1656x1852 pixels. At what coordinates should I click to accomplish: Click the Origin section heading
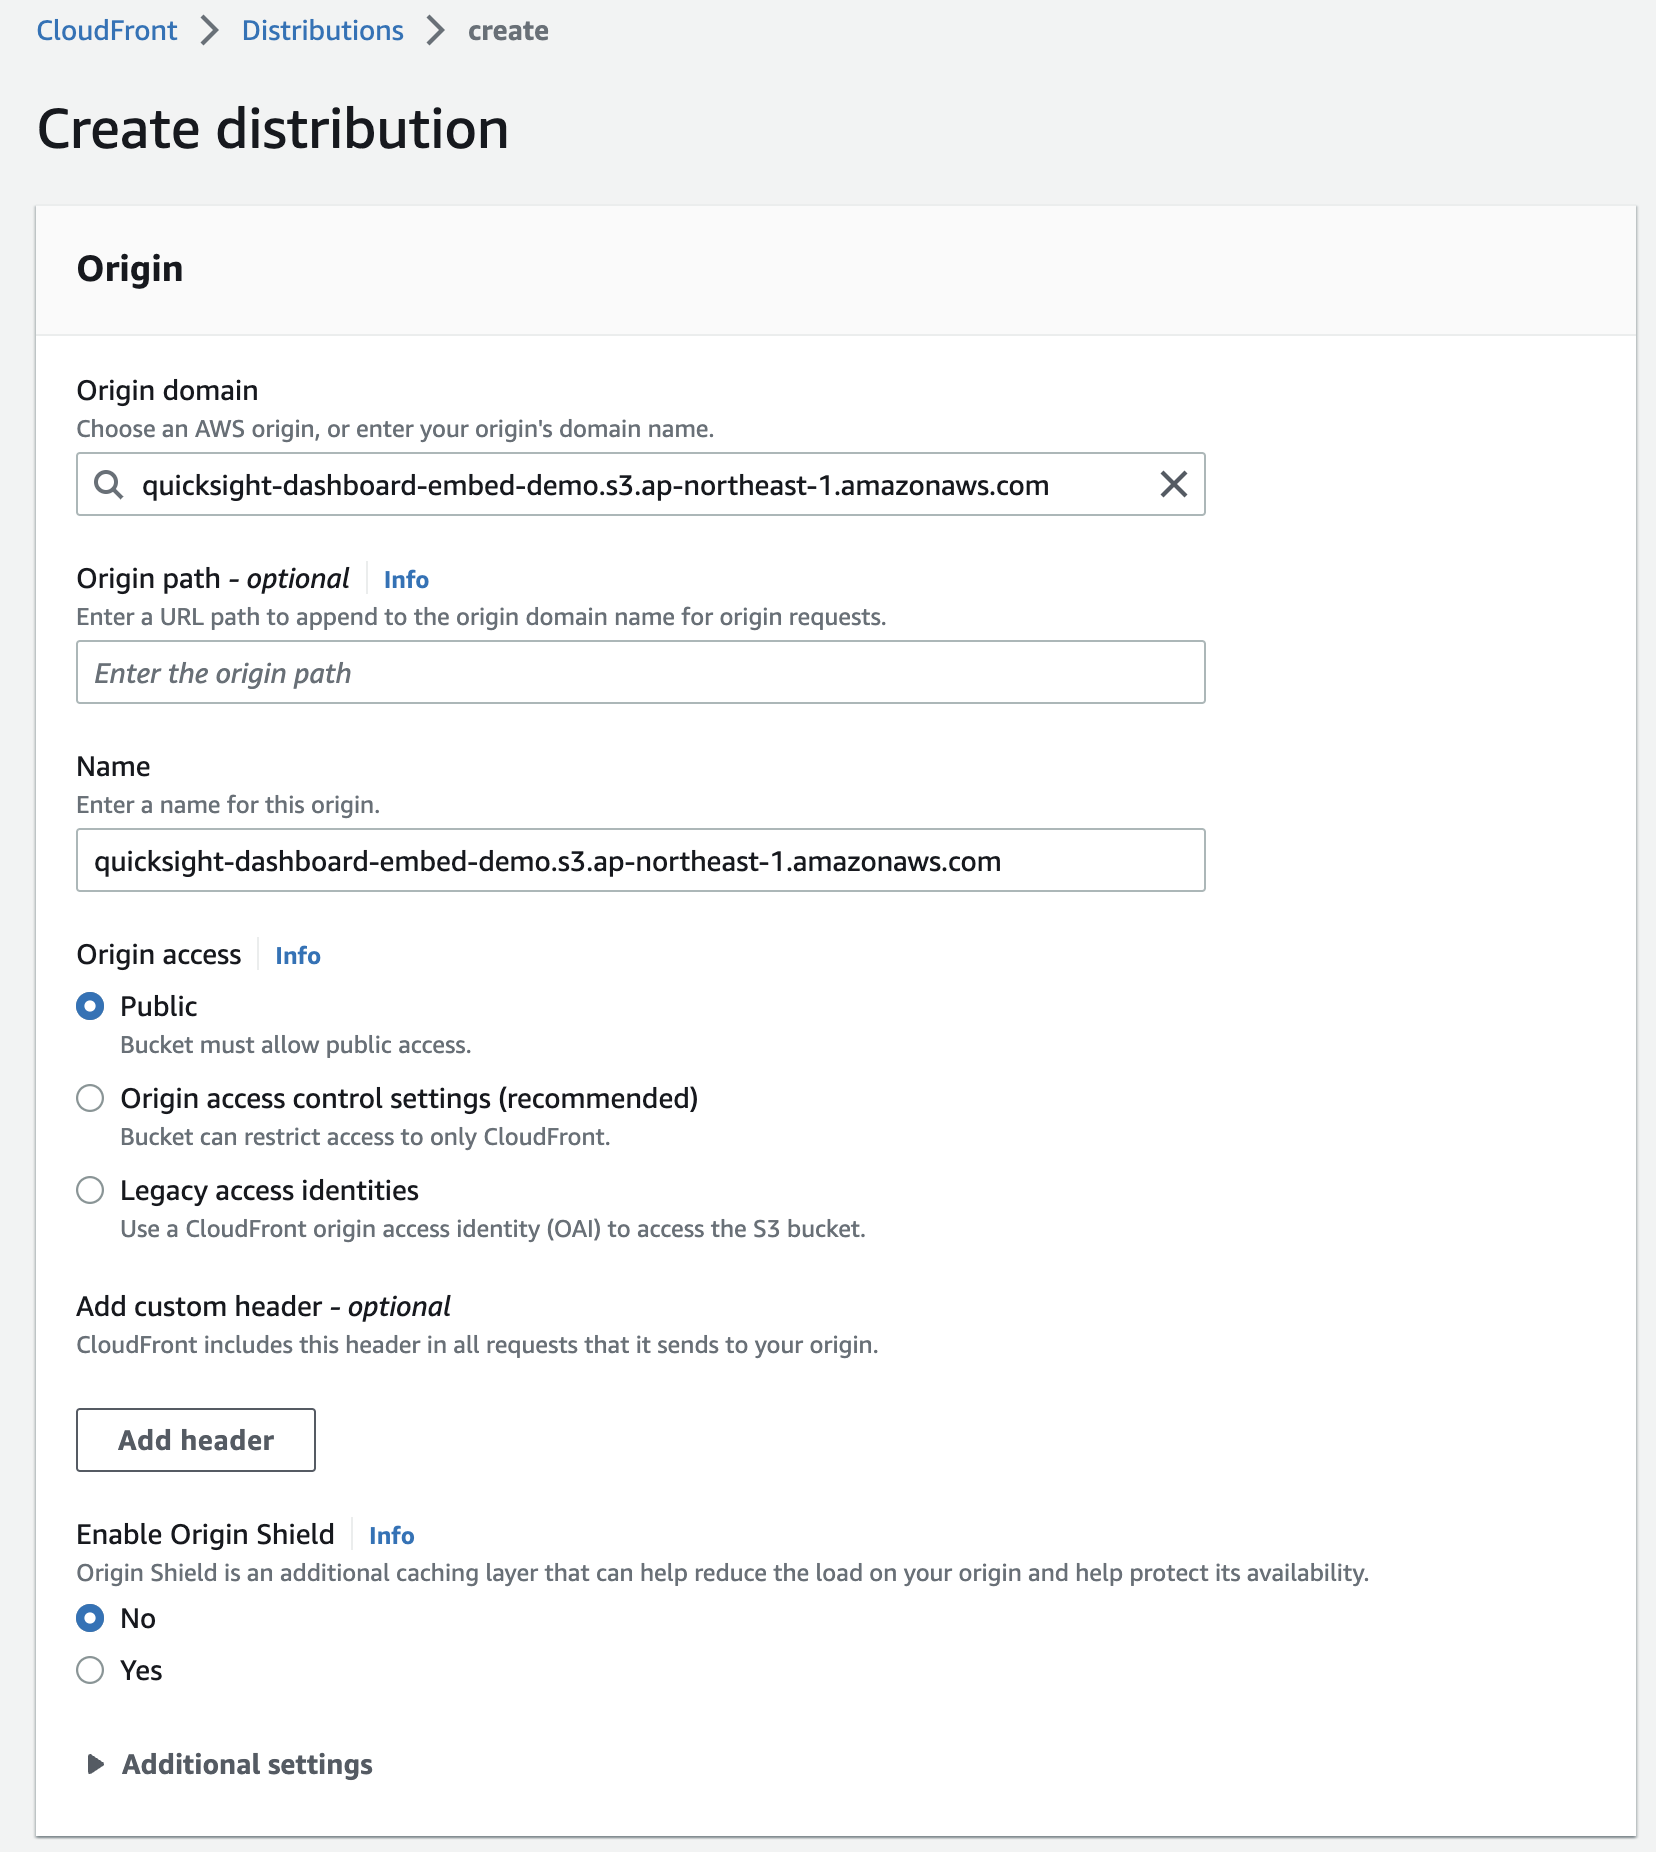tap(130, 269)
